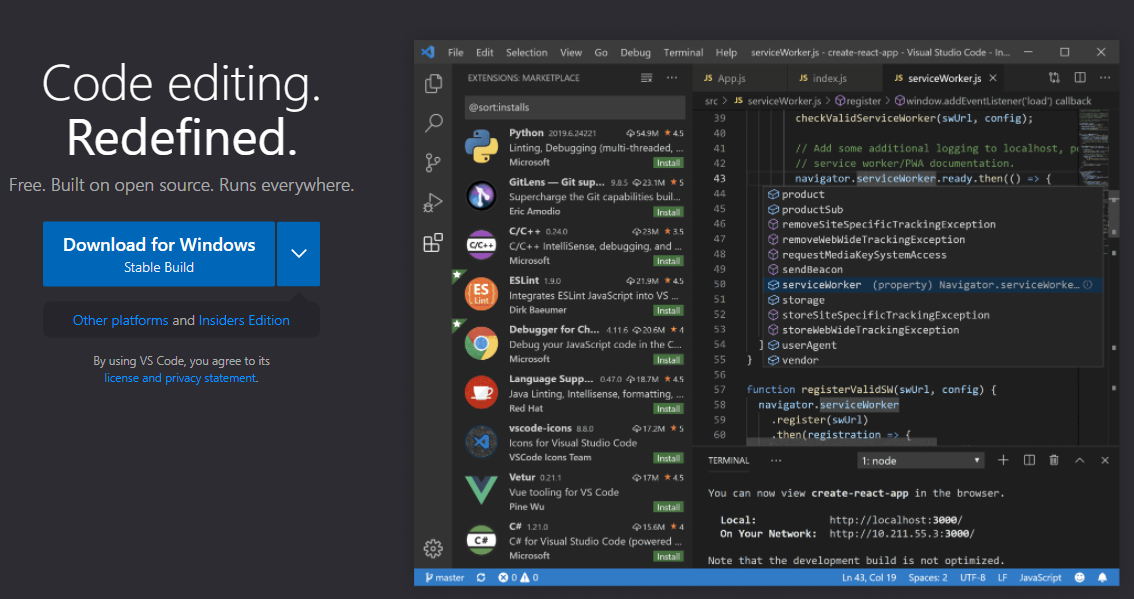Split the terminal panel

pyautogui.click(x=1029, y=460)
